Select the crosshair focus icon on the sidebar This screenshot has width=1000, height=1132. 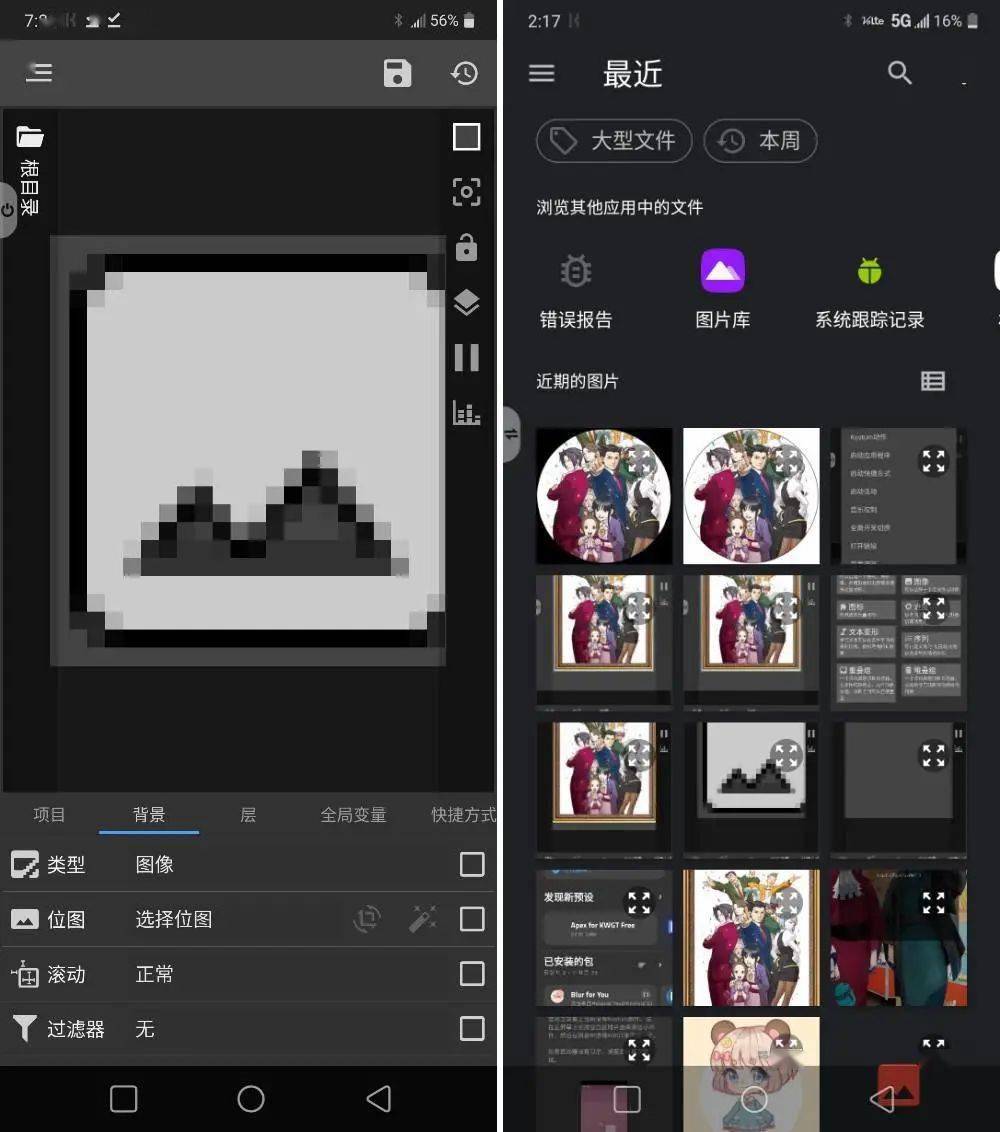click(465, 192)
